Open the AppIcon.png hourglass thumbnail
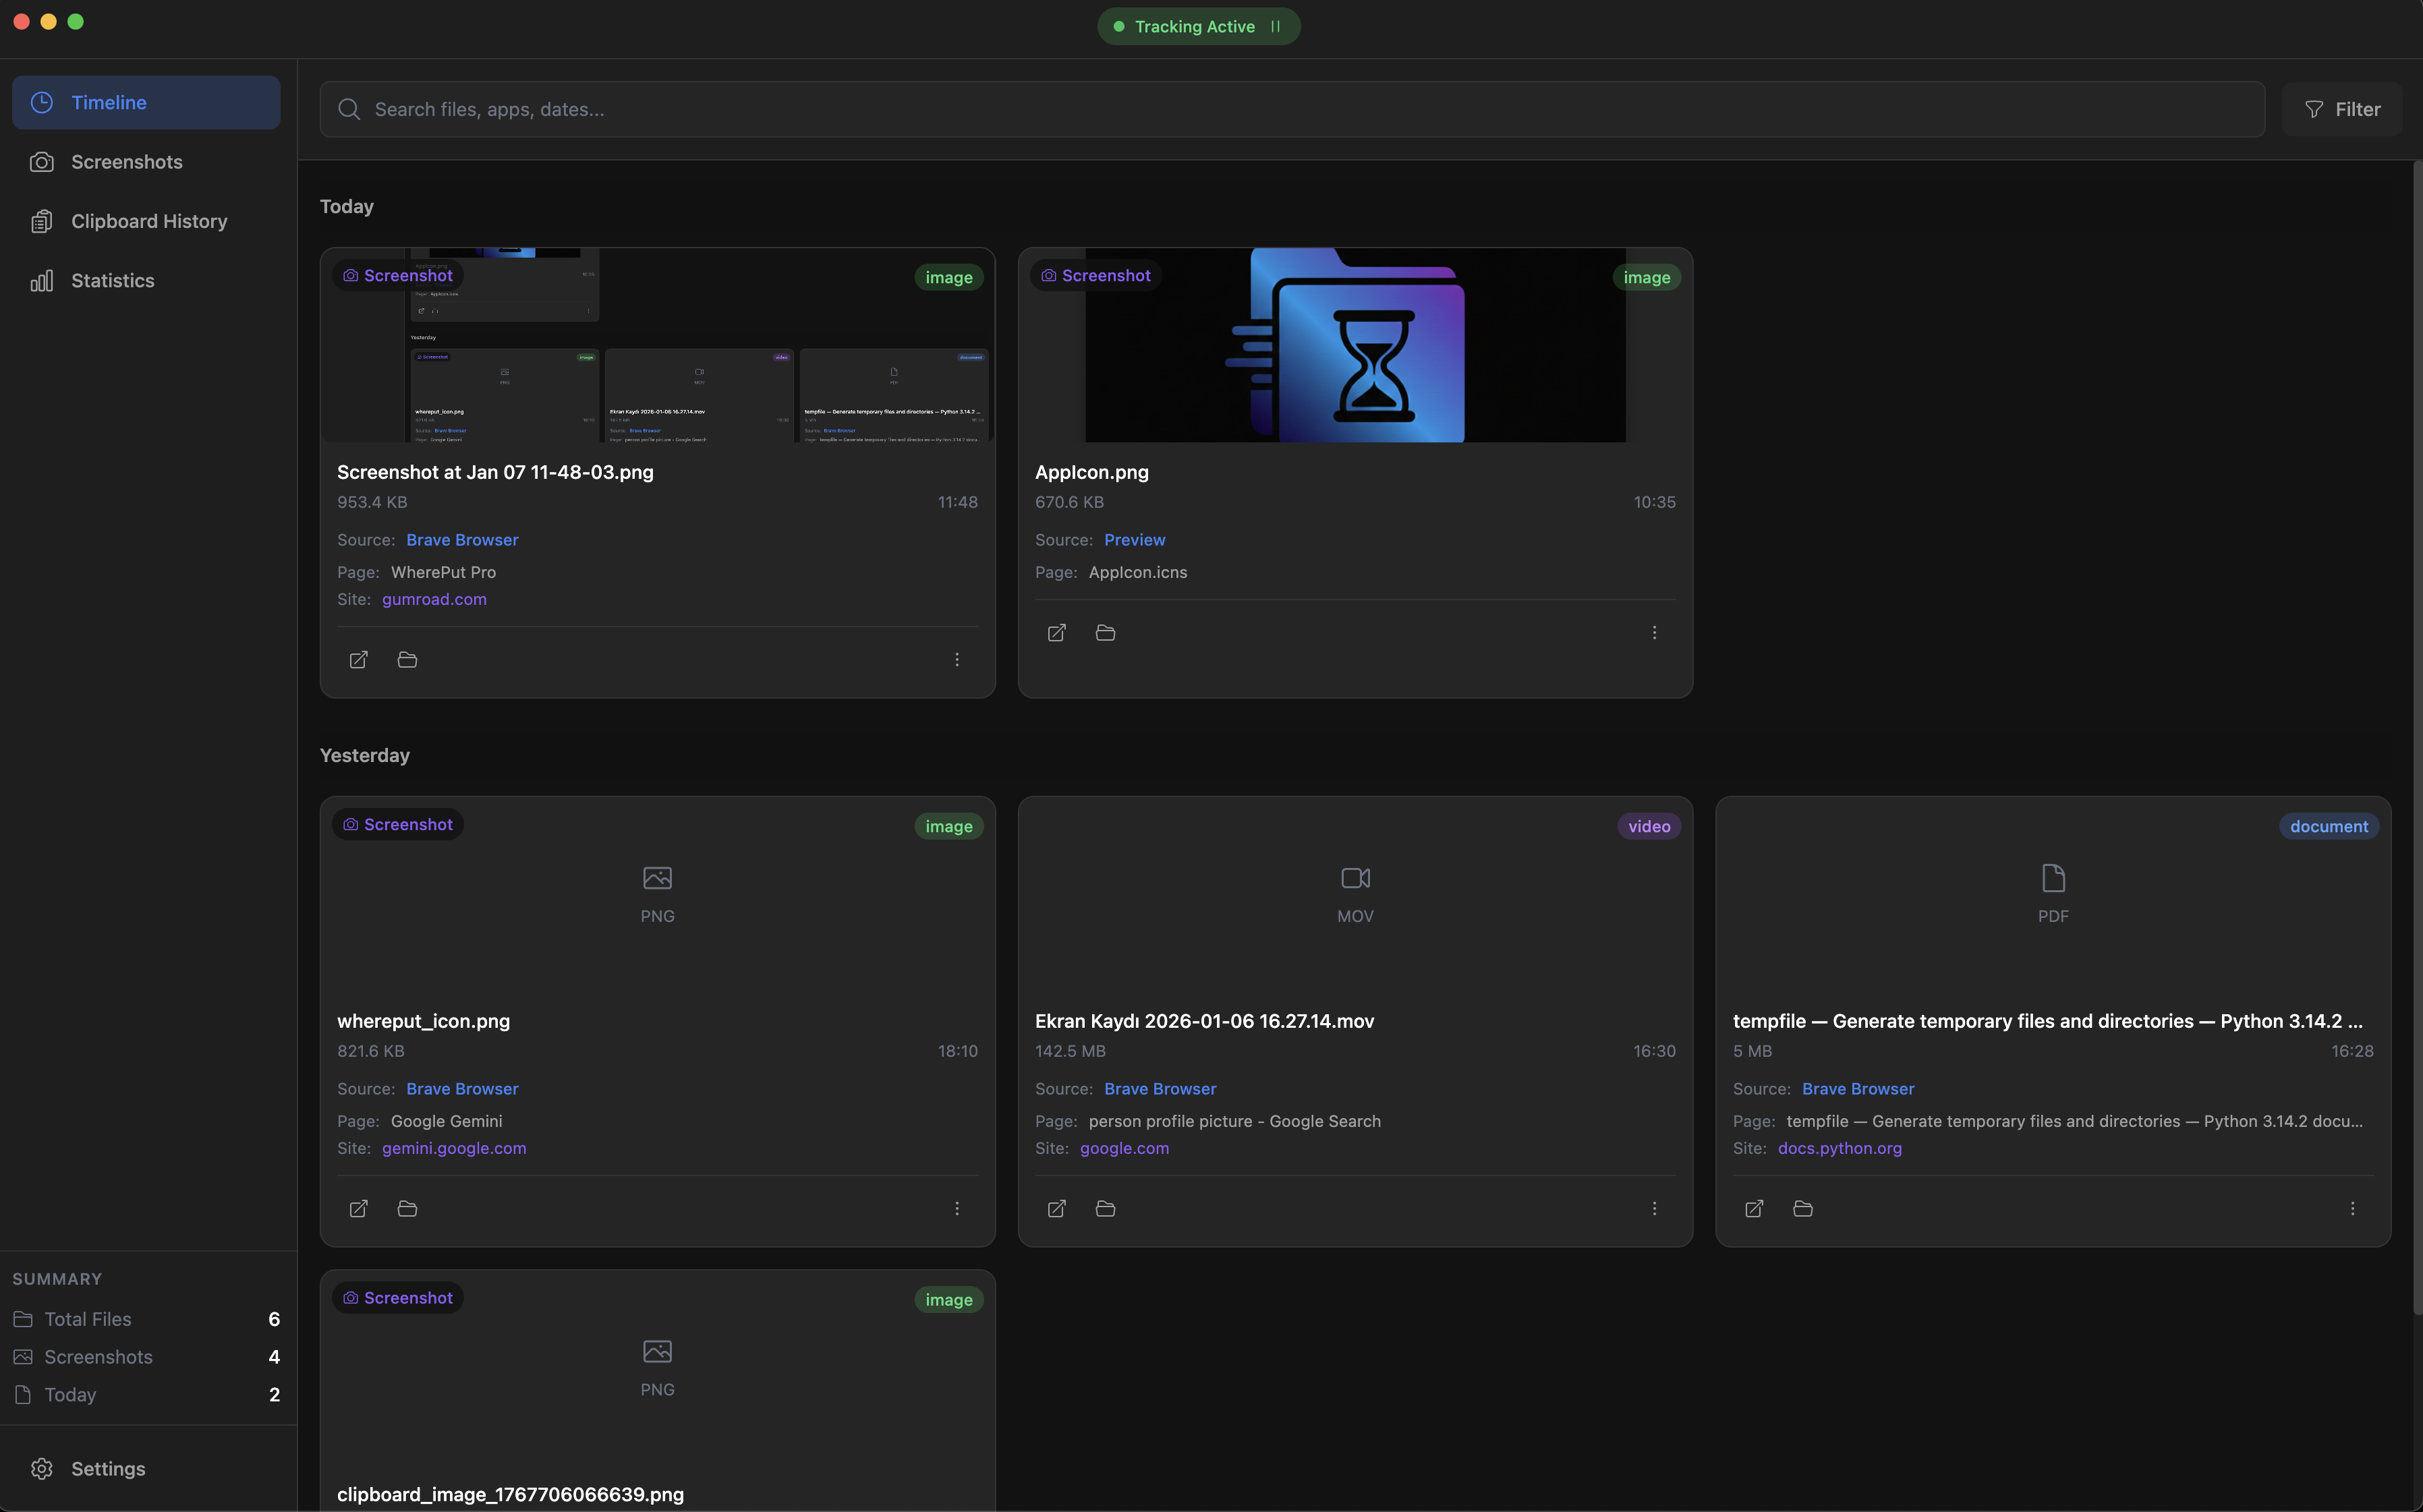The width and height of the screenshot is (2423, 1512). [1355, 345]
